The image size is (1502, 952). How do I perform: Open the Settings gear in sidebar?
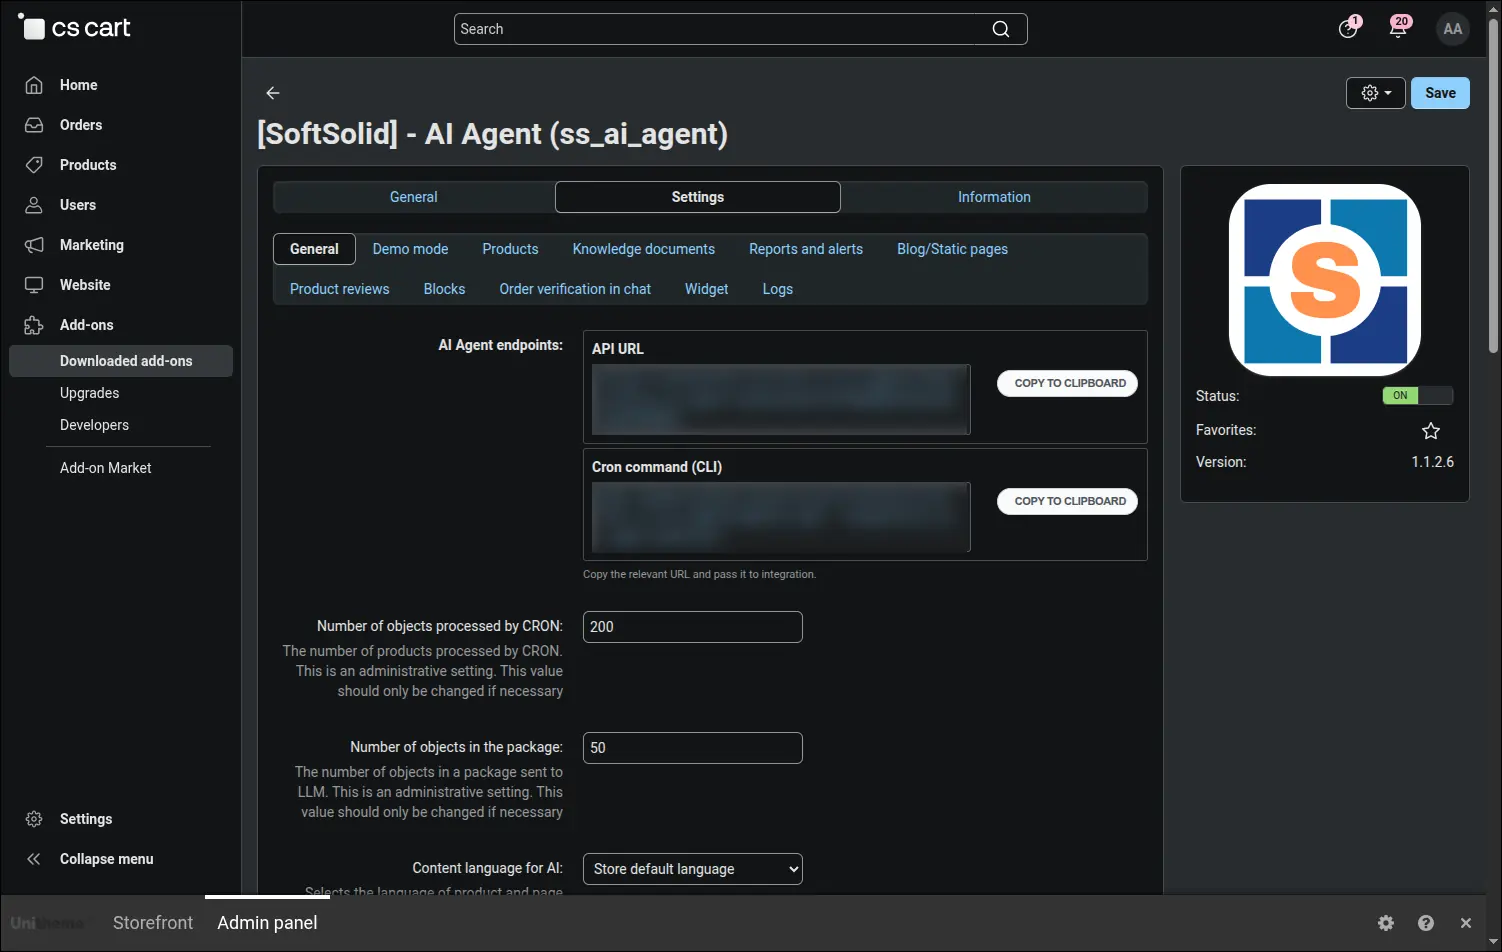34,819
